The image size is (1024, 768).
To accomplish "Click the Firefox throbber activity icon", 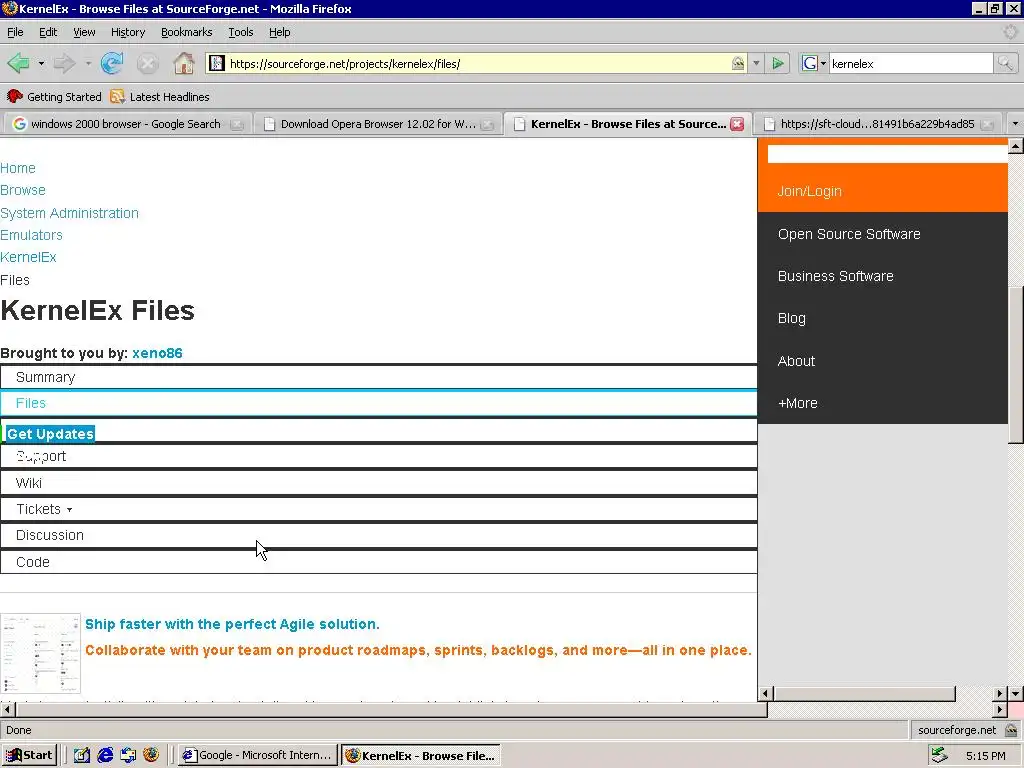I will 1011,32.
